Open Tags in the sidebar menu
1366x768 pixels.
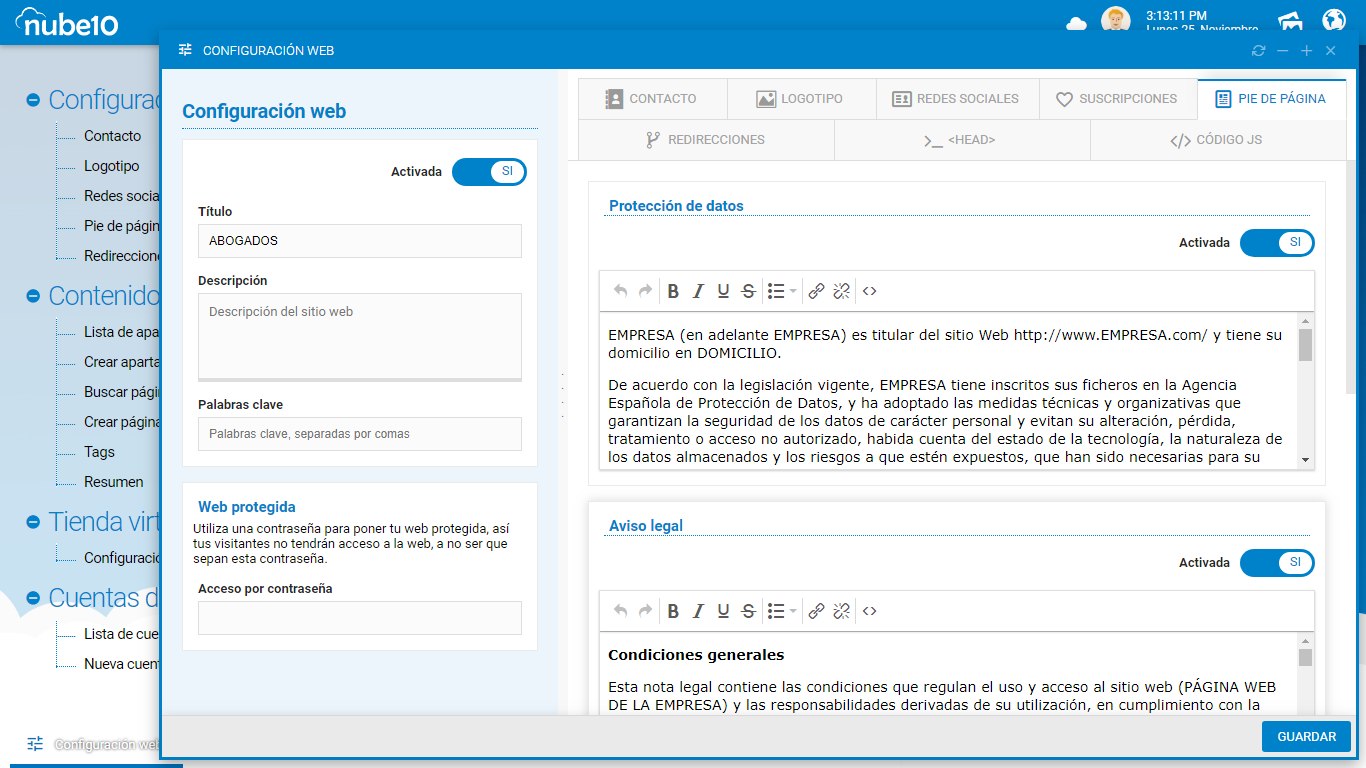tap(99, 452)
